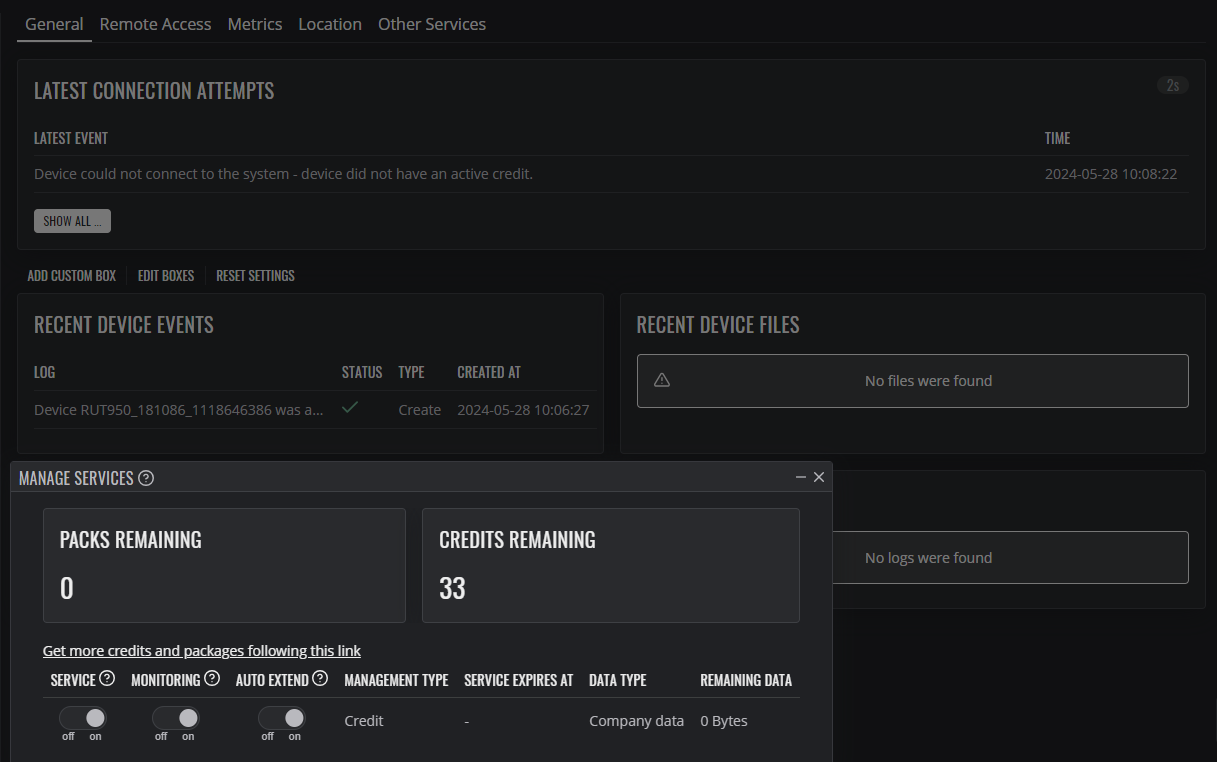
Task: Click help icon next to Manage Services
Action: click(x=146, y=478)
